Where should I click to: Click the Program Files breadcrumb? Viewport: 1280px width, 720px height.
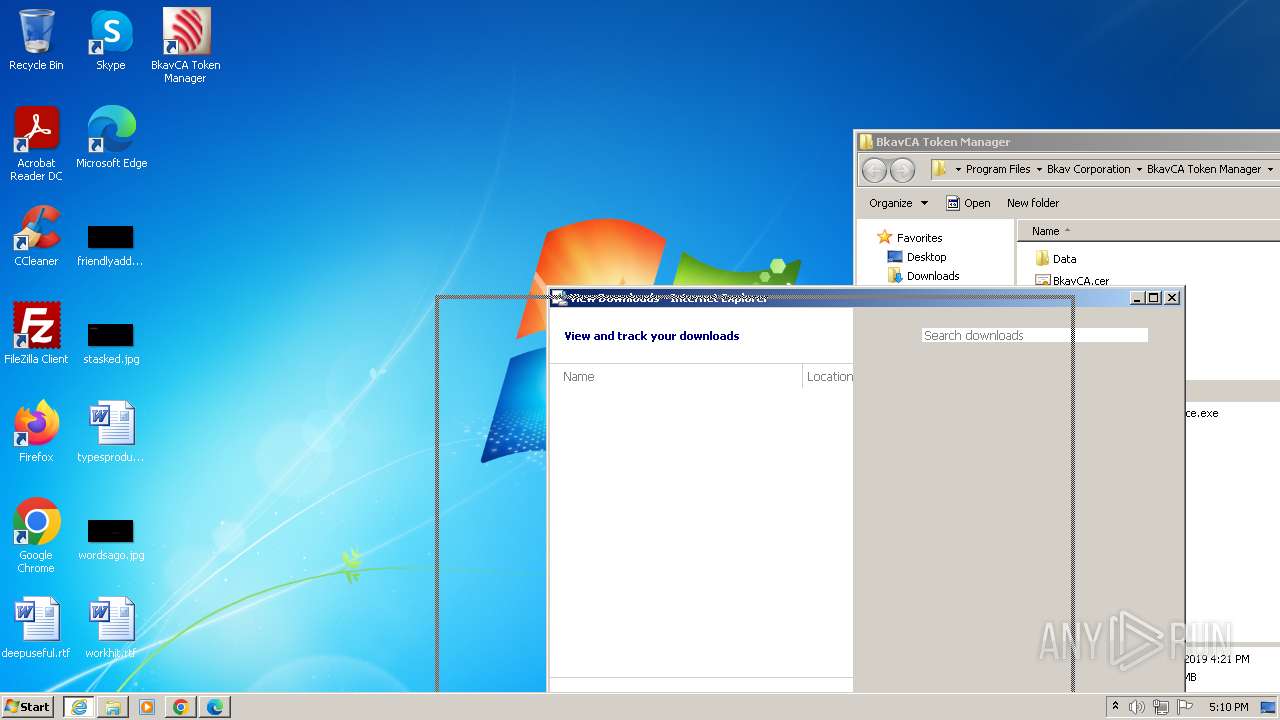998,170
